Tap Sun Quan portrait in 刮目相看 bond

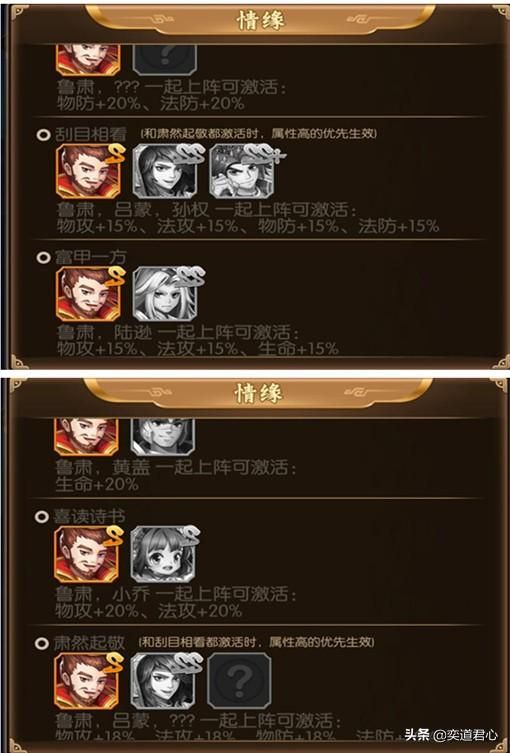242,172
